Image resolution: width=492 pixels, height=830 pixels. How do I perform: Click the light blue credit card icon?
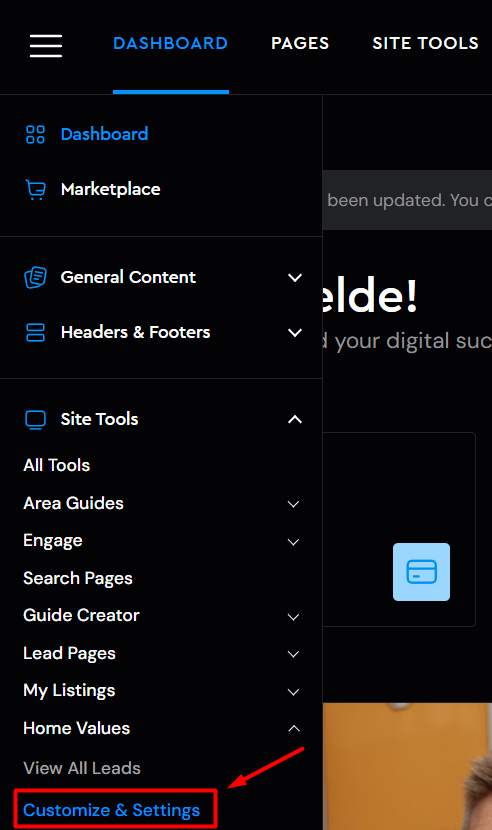[422, 572]
